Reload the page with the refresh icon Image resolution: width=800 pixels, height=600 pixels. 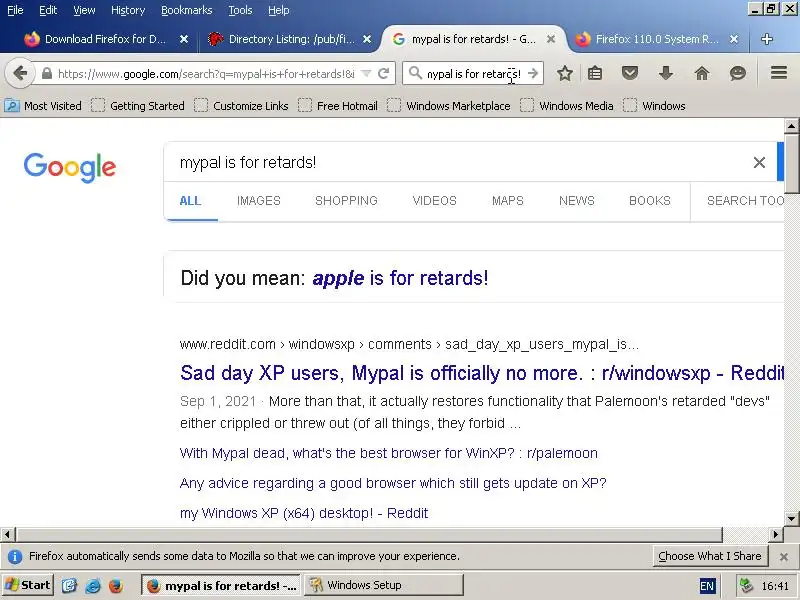pos(384,74)
